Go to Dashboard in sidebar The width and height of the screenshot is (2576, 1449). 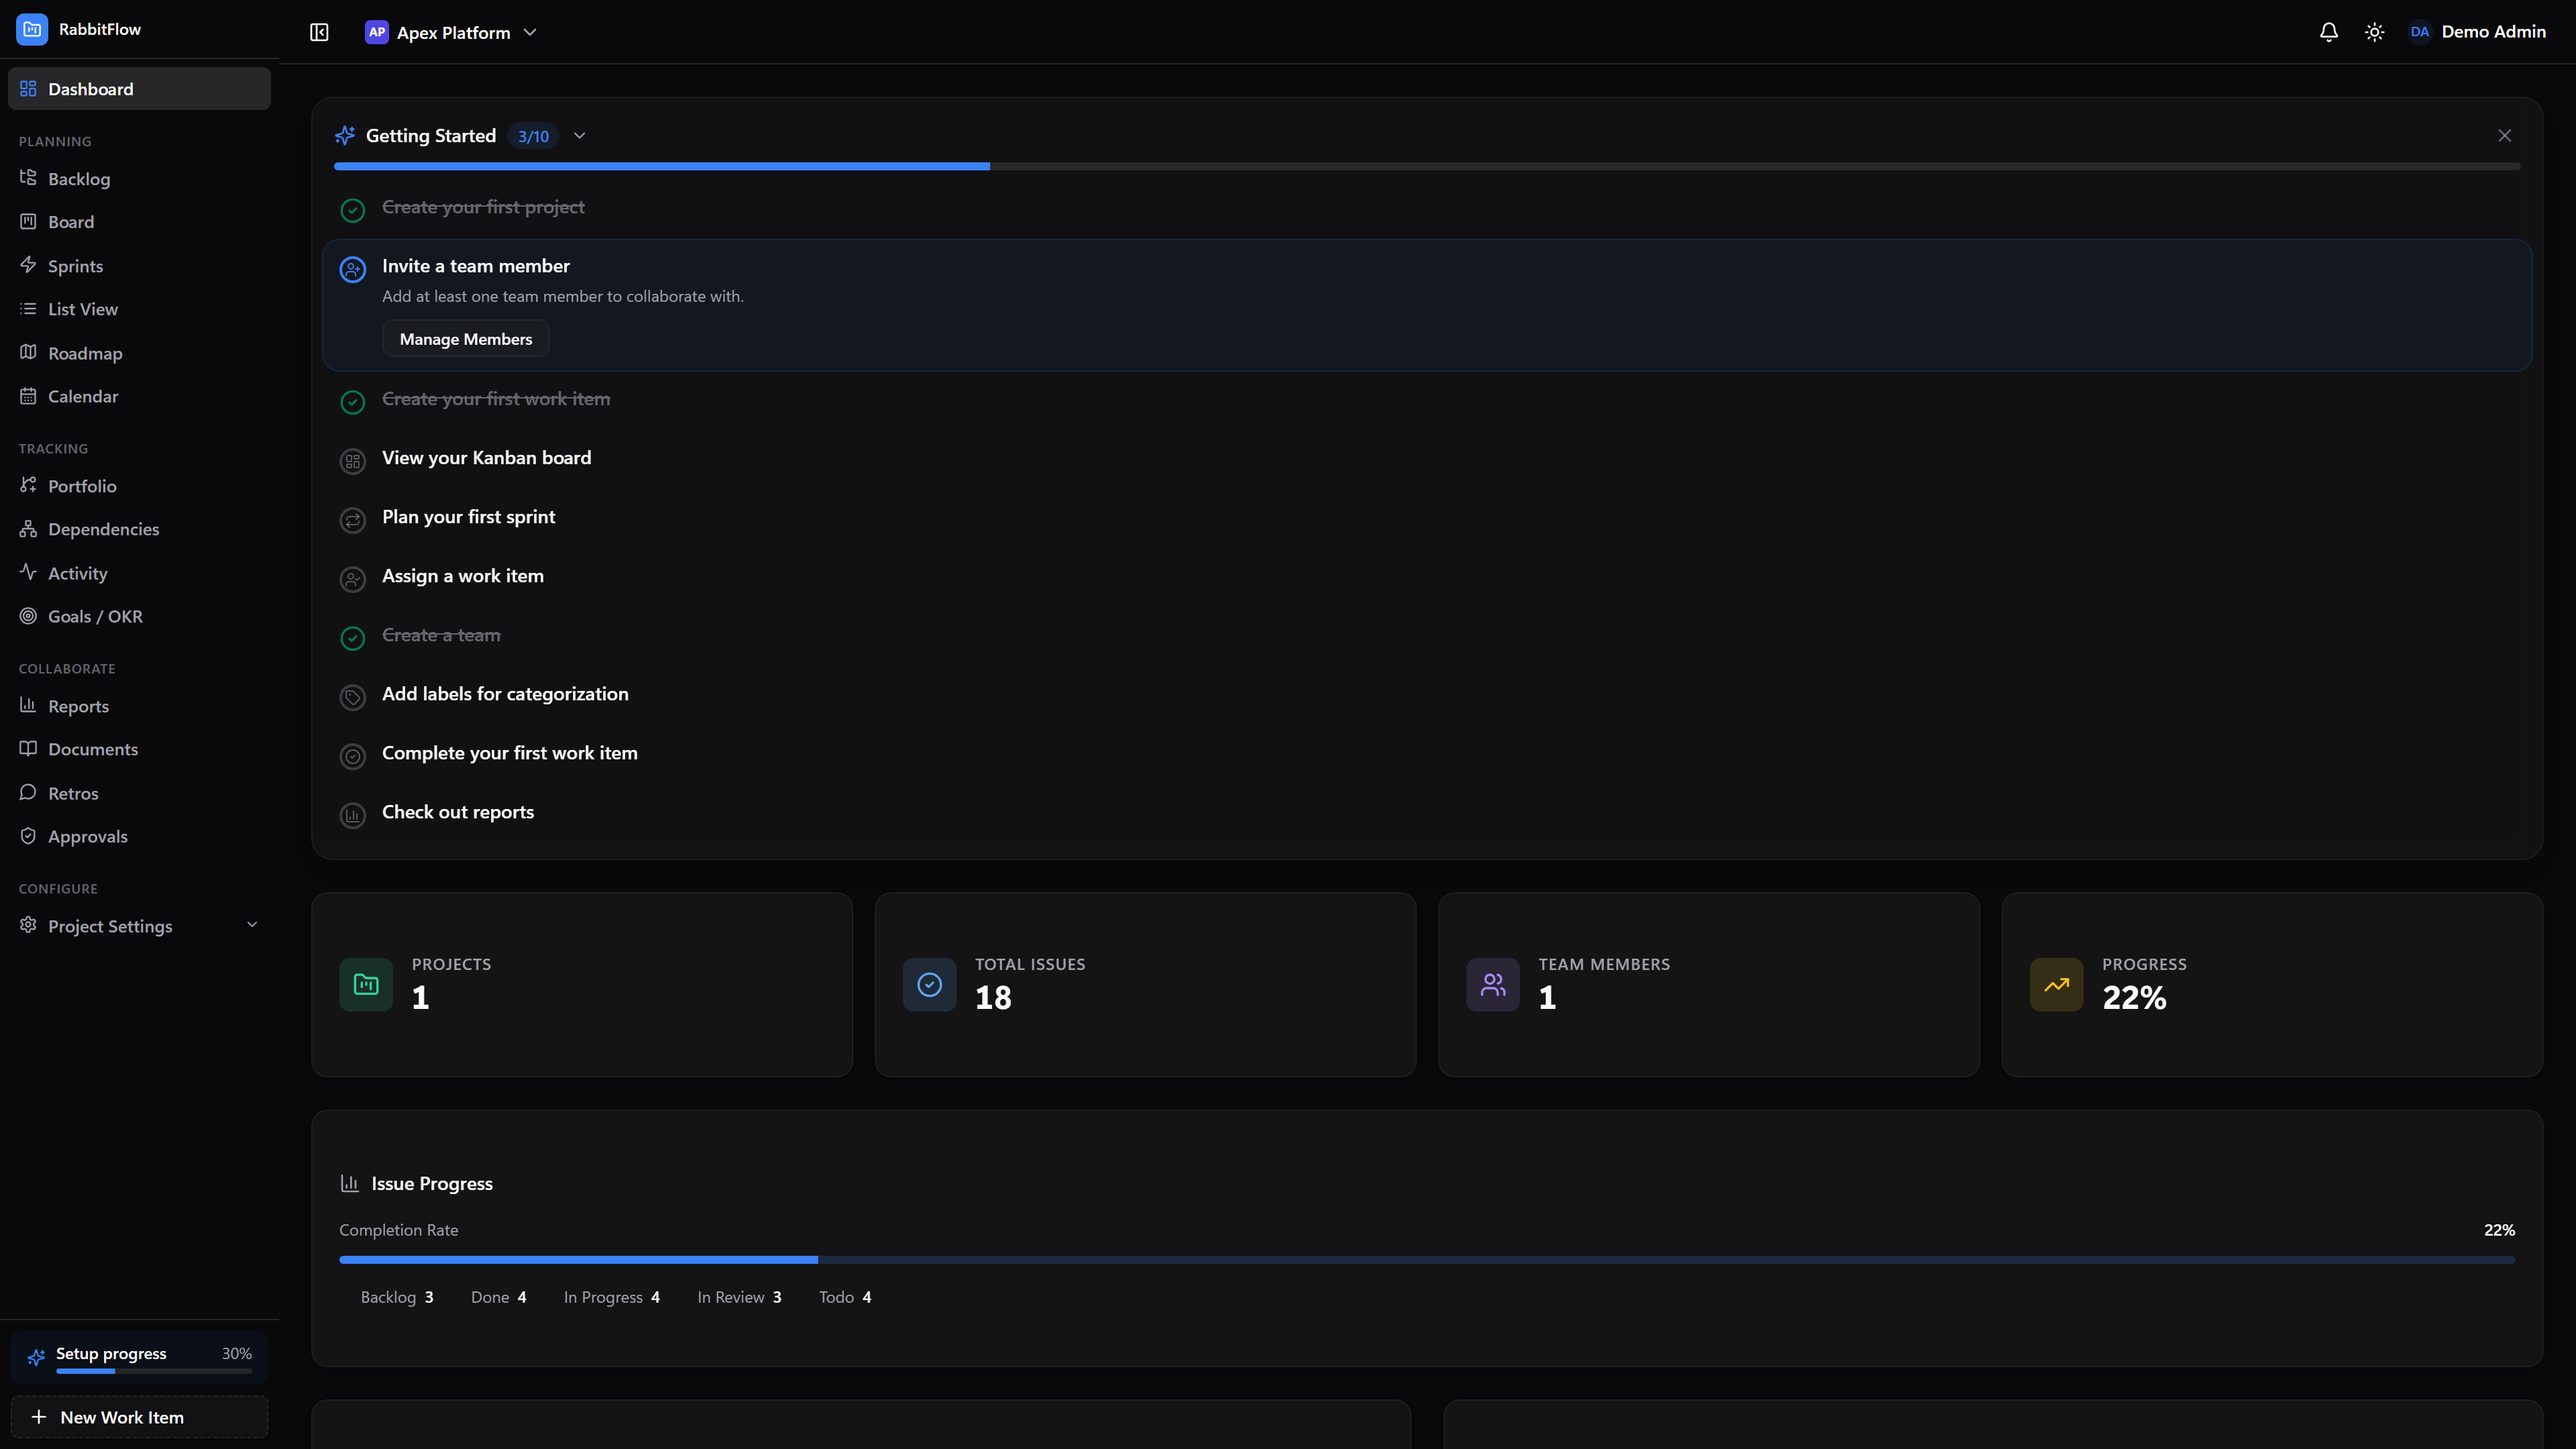tap(139, 89)
